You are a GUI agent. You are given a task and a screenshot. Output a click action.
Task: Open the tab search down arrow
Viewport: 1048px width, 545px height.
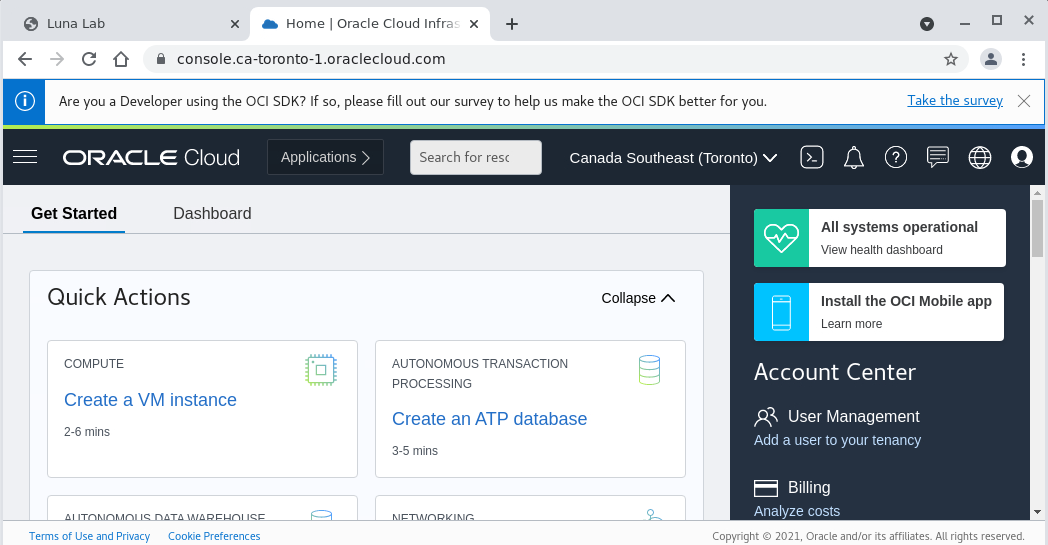click(x=927, y=24)
